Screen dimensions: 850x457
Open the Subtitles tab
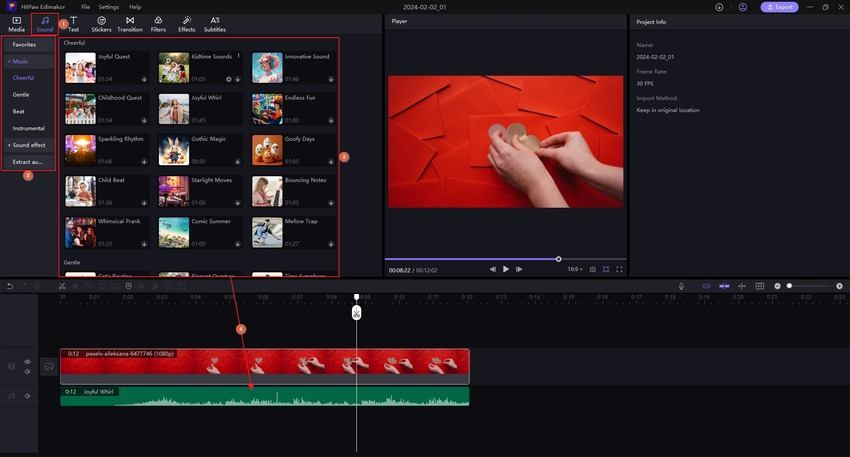215,24
